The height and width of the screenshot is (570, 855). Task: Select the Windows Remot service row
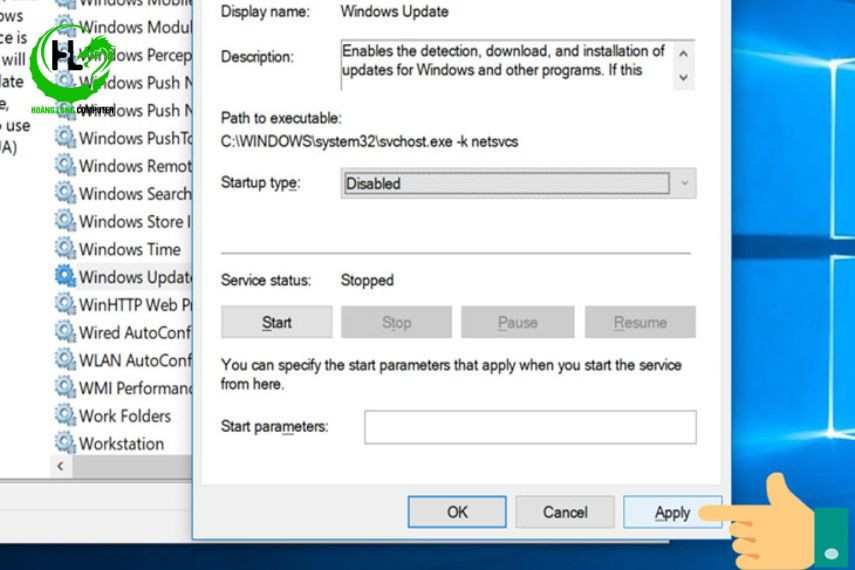click(x=123, y=166)
